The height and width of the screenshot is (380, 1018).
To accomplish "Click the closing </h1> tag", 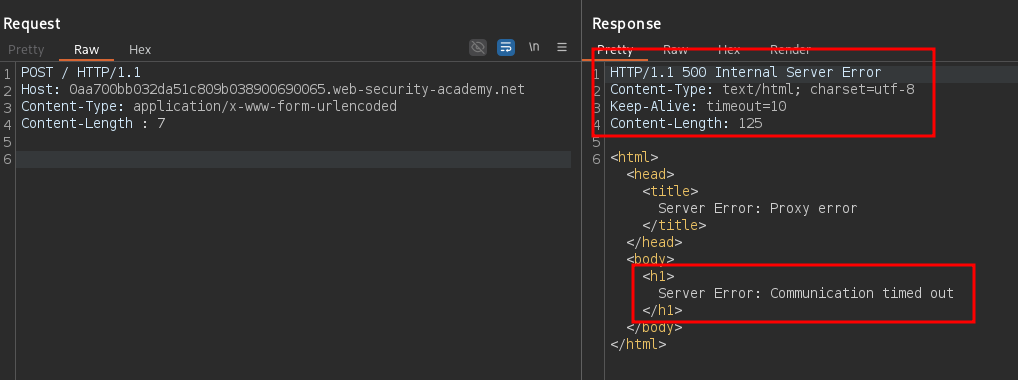I will pos(662,310).
